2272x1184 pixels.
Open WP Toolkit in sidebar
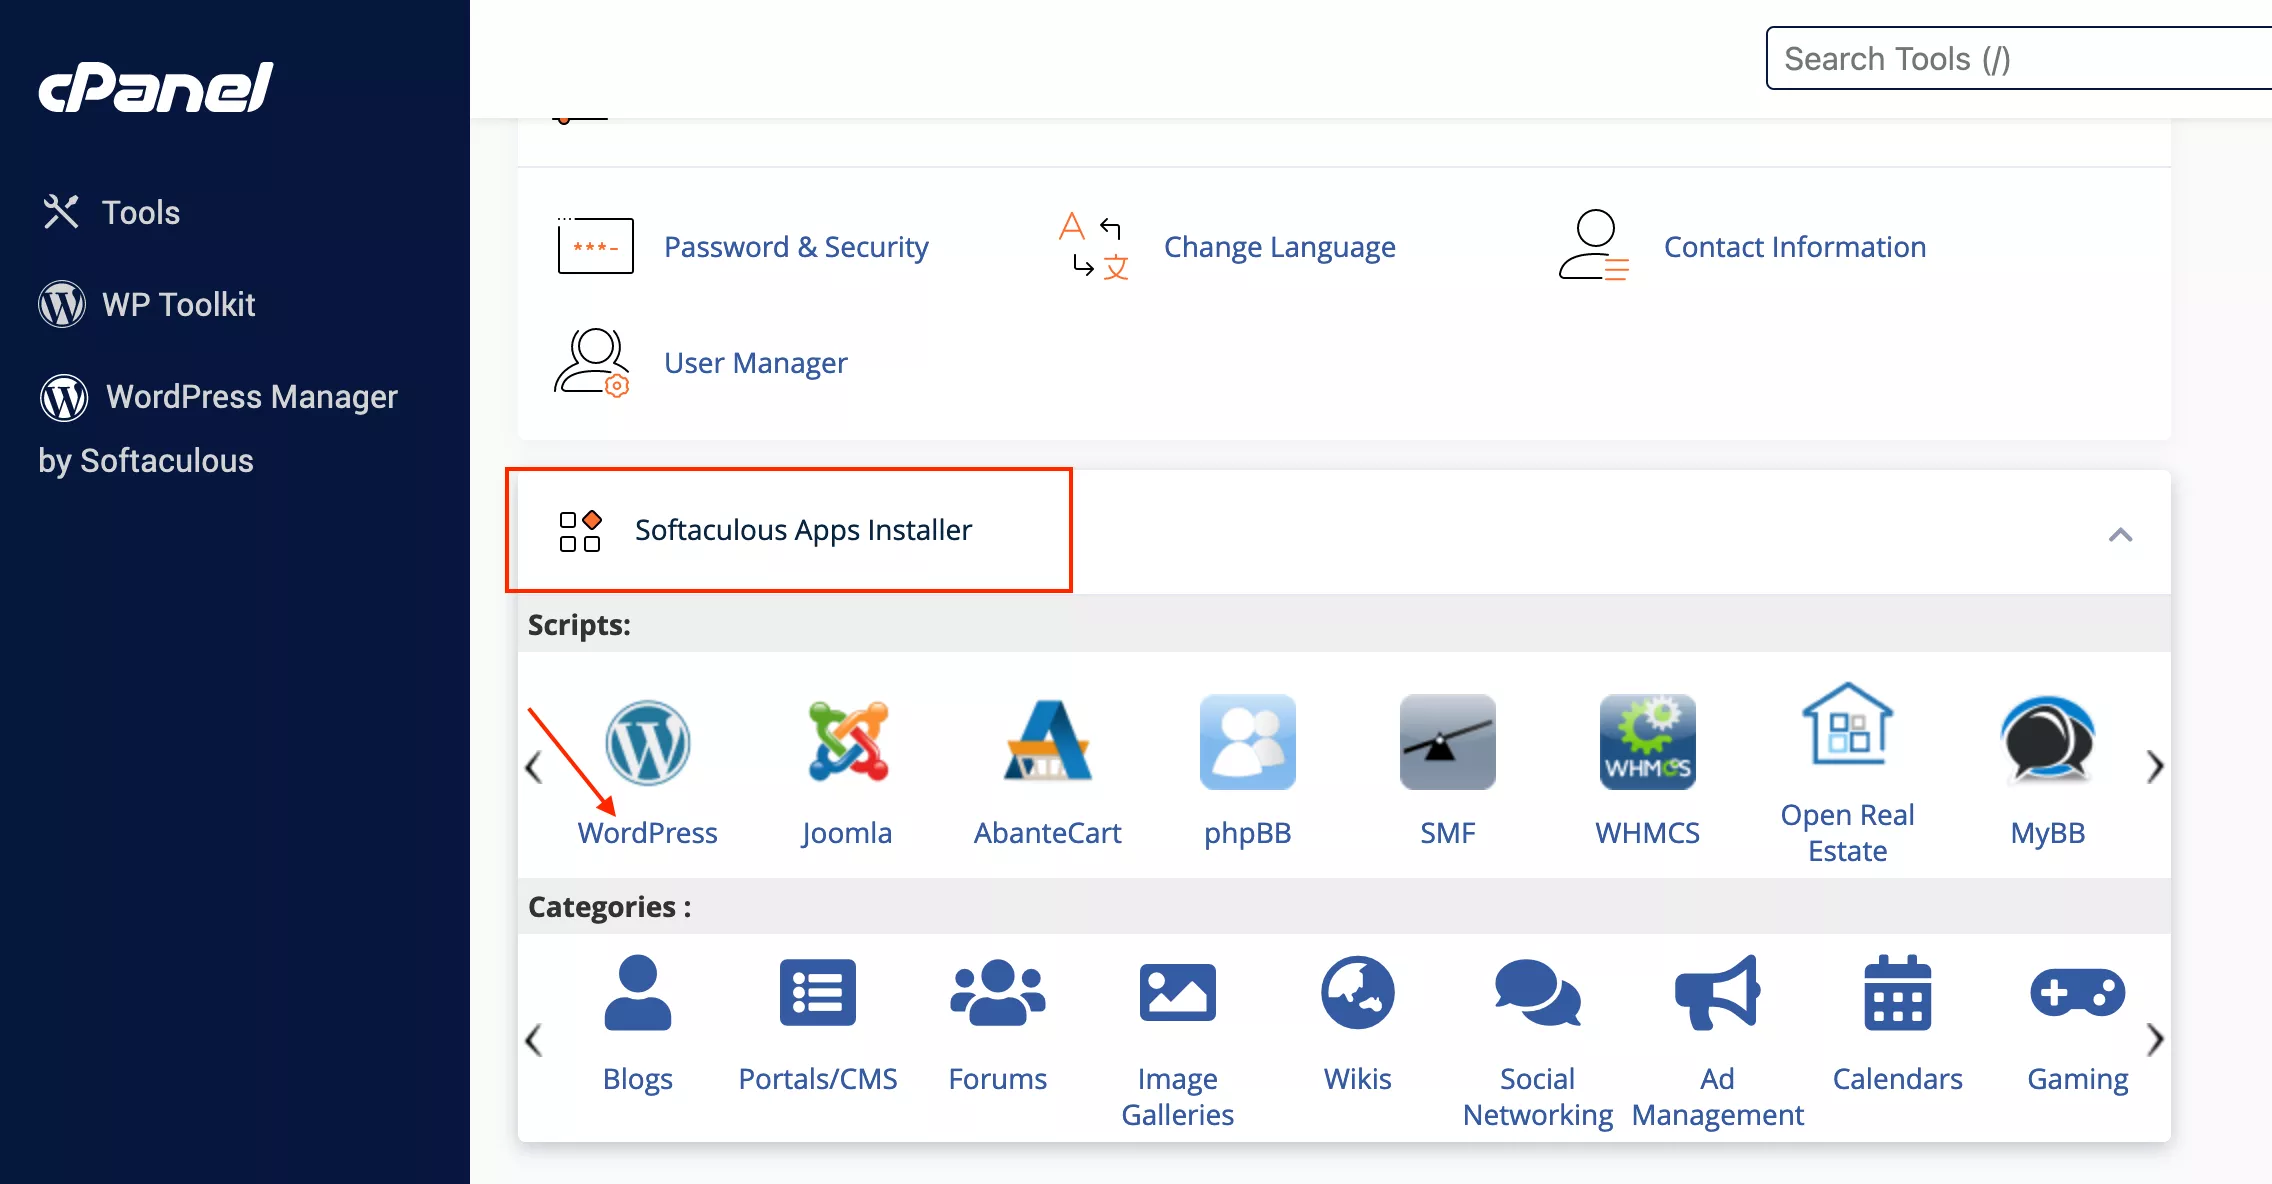(179, 304)
